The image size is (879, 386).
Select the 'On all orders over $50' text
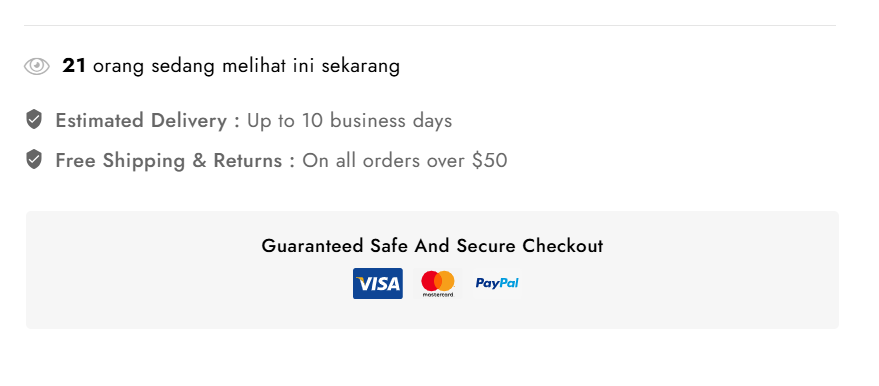pos(405,161)
